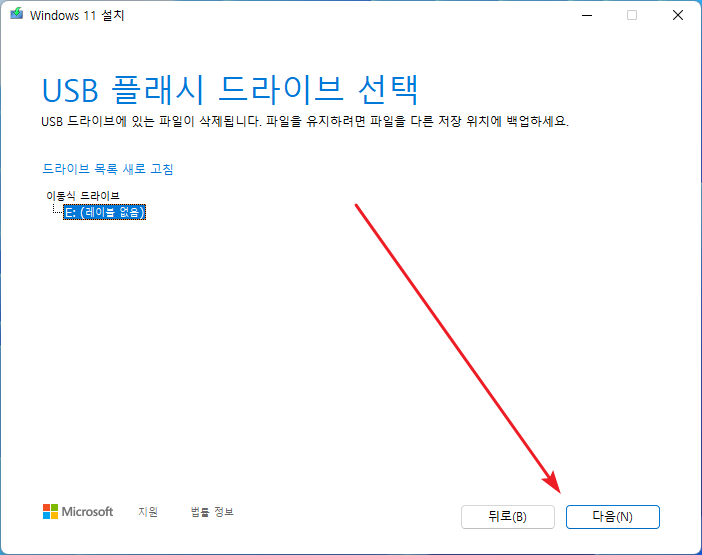Refresh drive list via 드라이브 목록 새로 고침
The image size is (702, 555).
pos(107,169)
